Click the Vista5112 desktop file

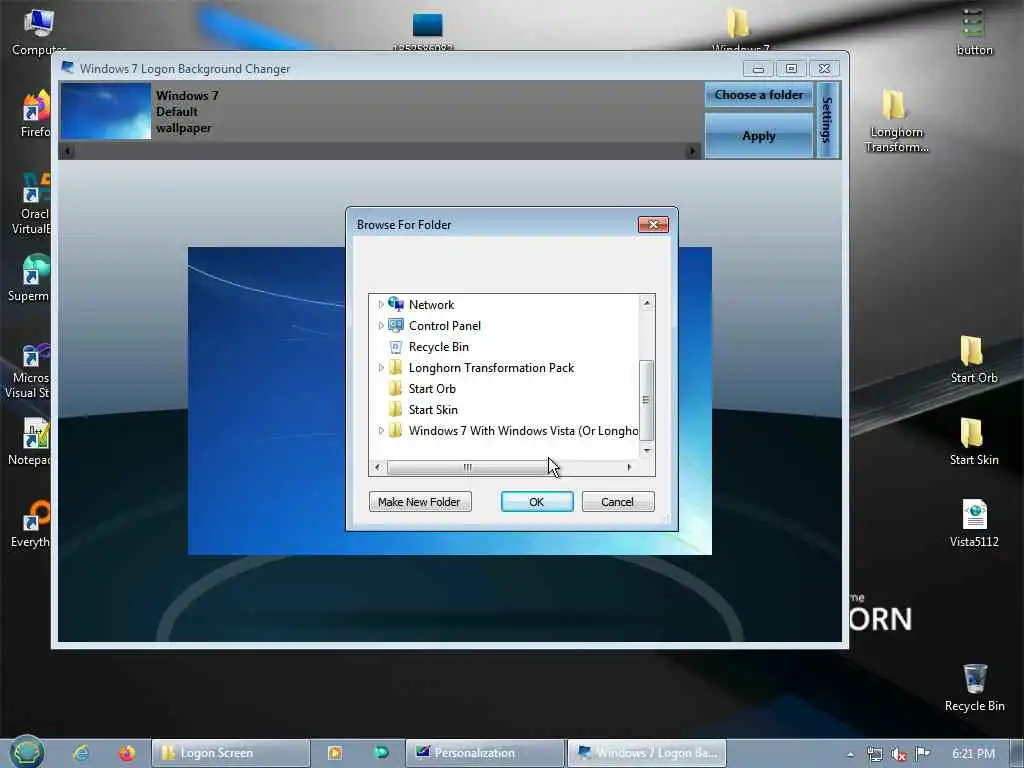(x=974, y=523)
